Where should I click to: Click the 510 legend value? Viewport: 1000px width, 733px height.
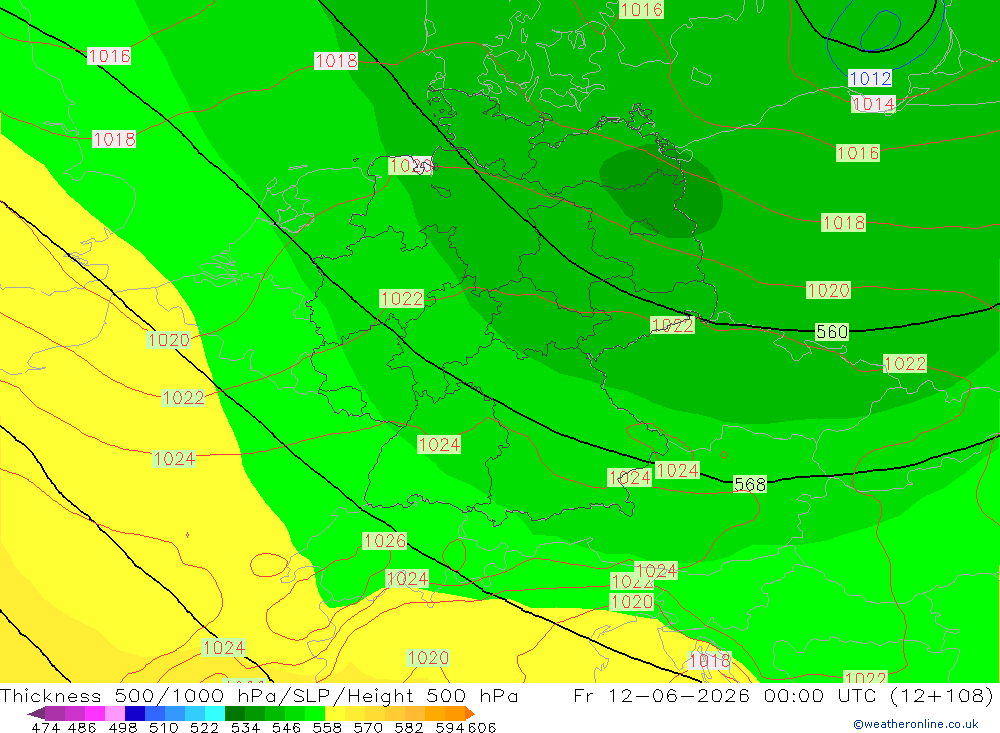[x=163, y=728]
